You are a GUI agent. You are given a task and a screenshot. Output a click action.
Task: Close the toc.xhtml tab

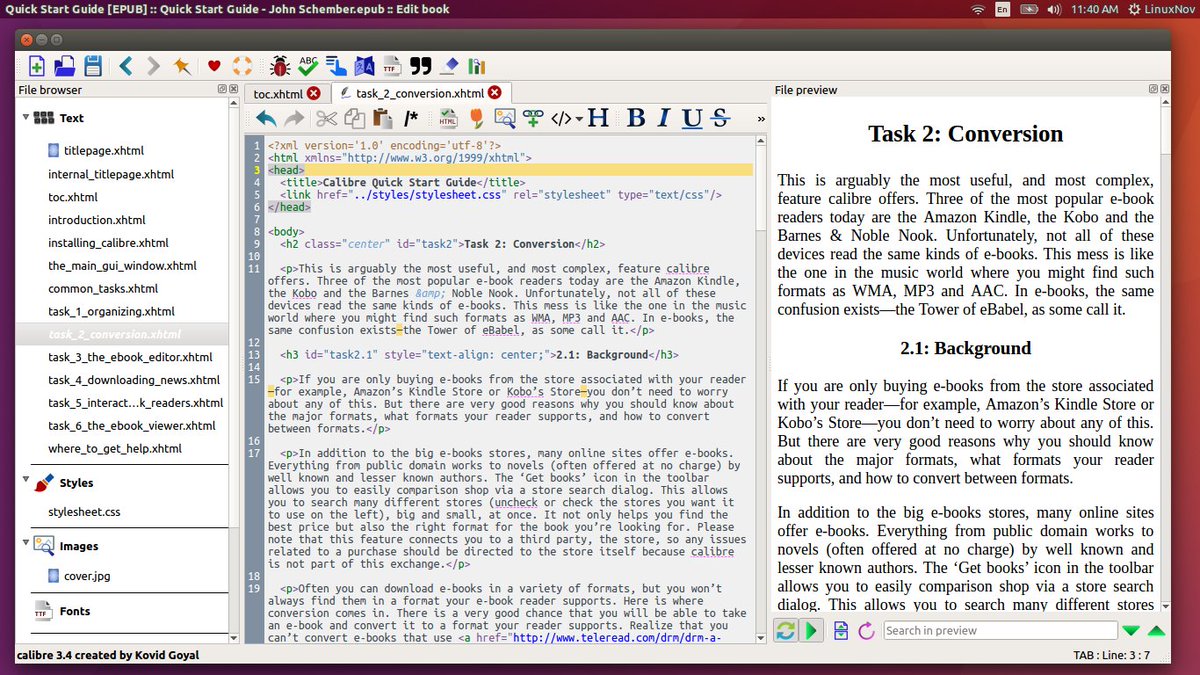314,93
